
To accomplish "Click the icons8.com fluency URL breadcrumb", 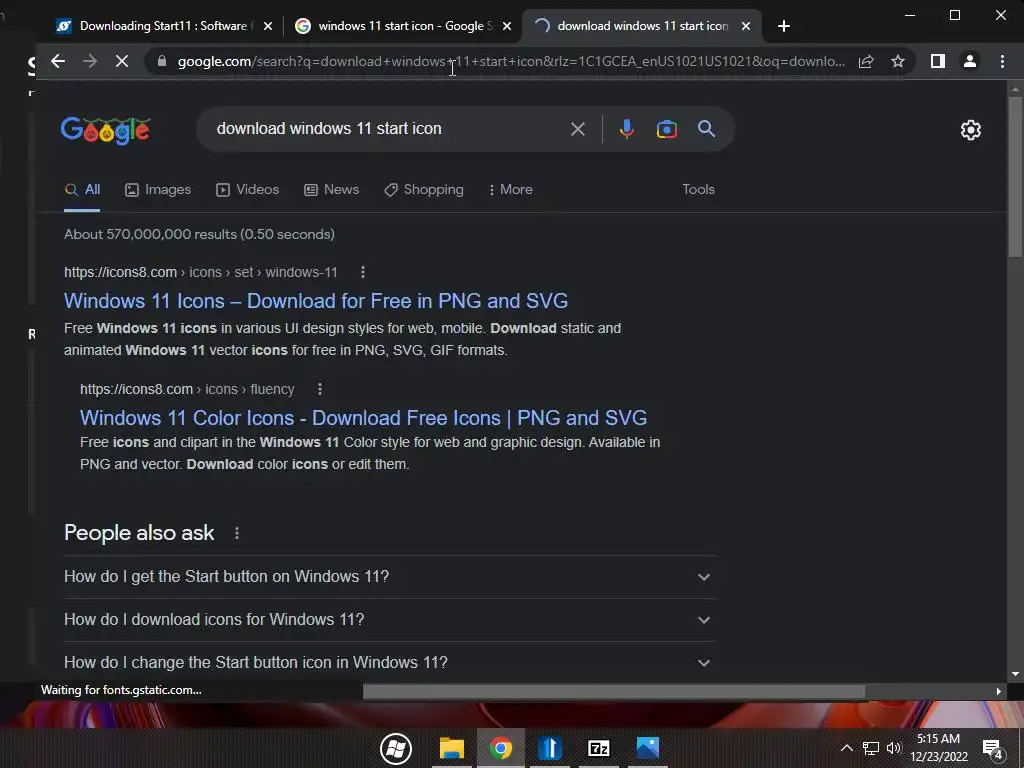I will point(187,389).
